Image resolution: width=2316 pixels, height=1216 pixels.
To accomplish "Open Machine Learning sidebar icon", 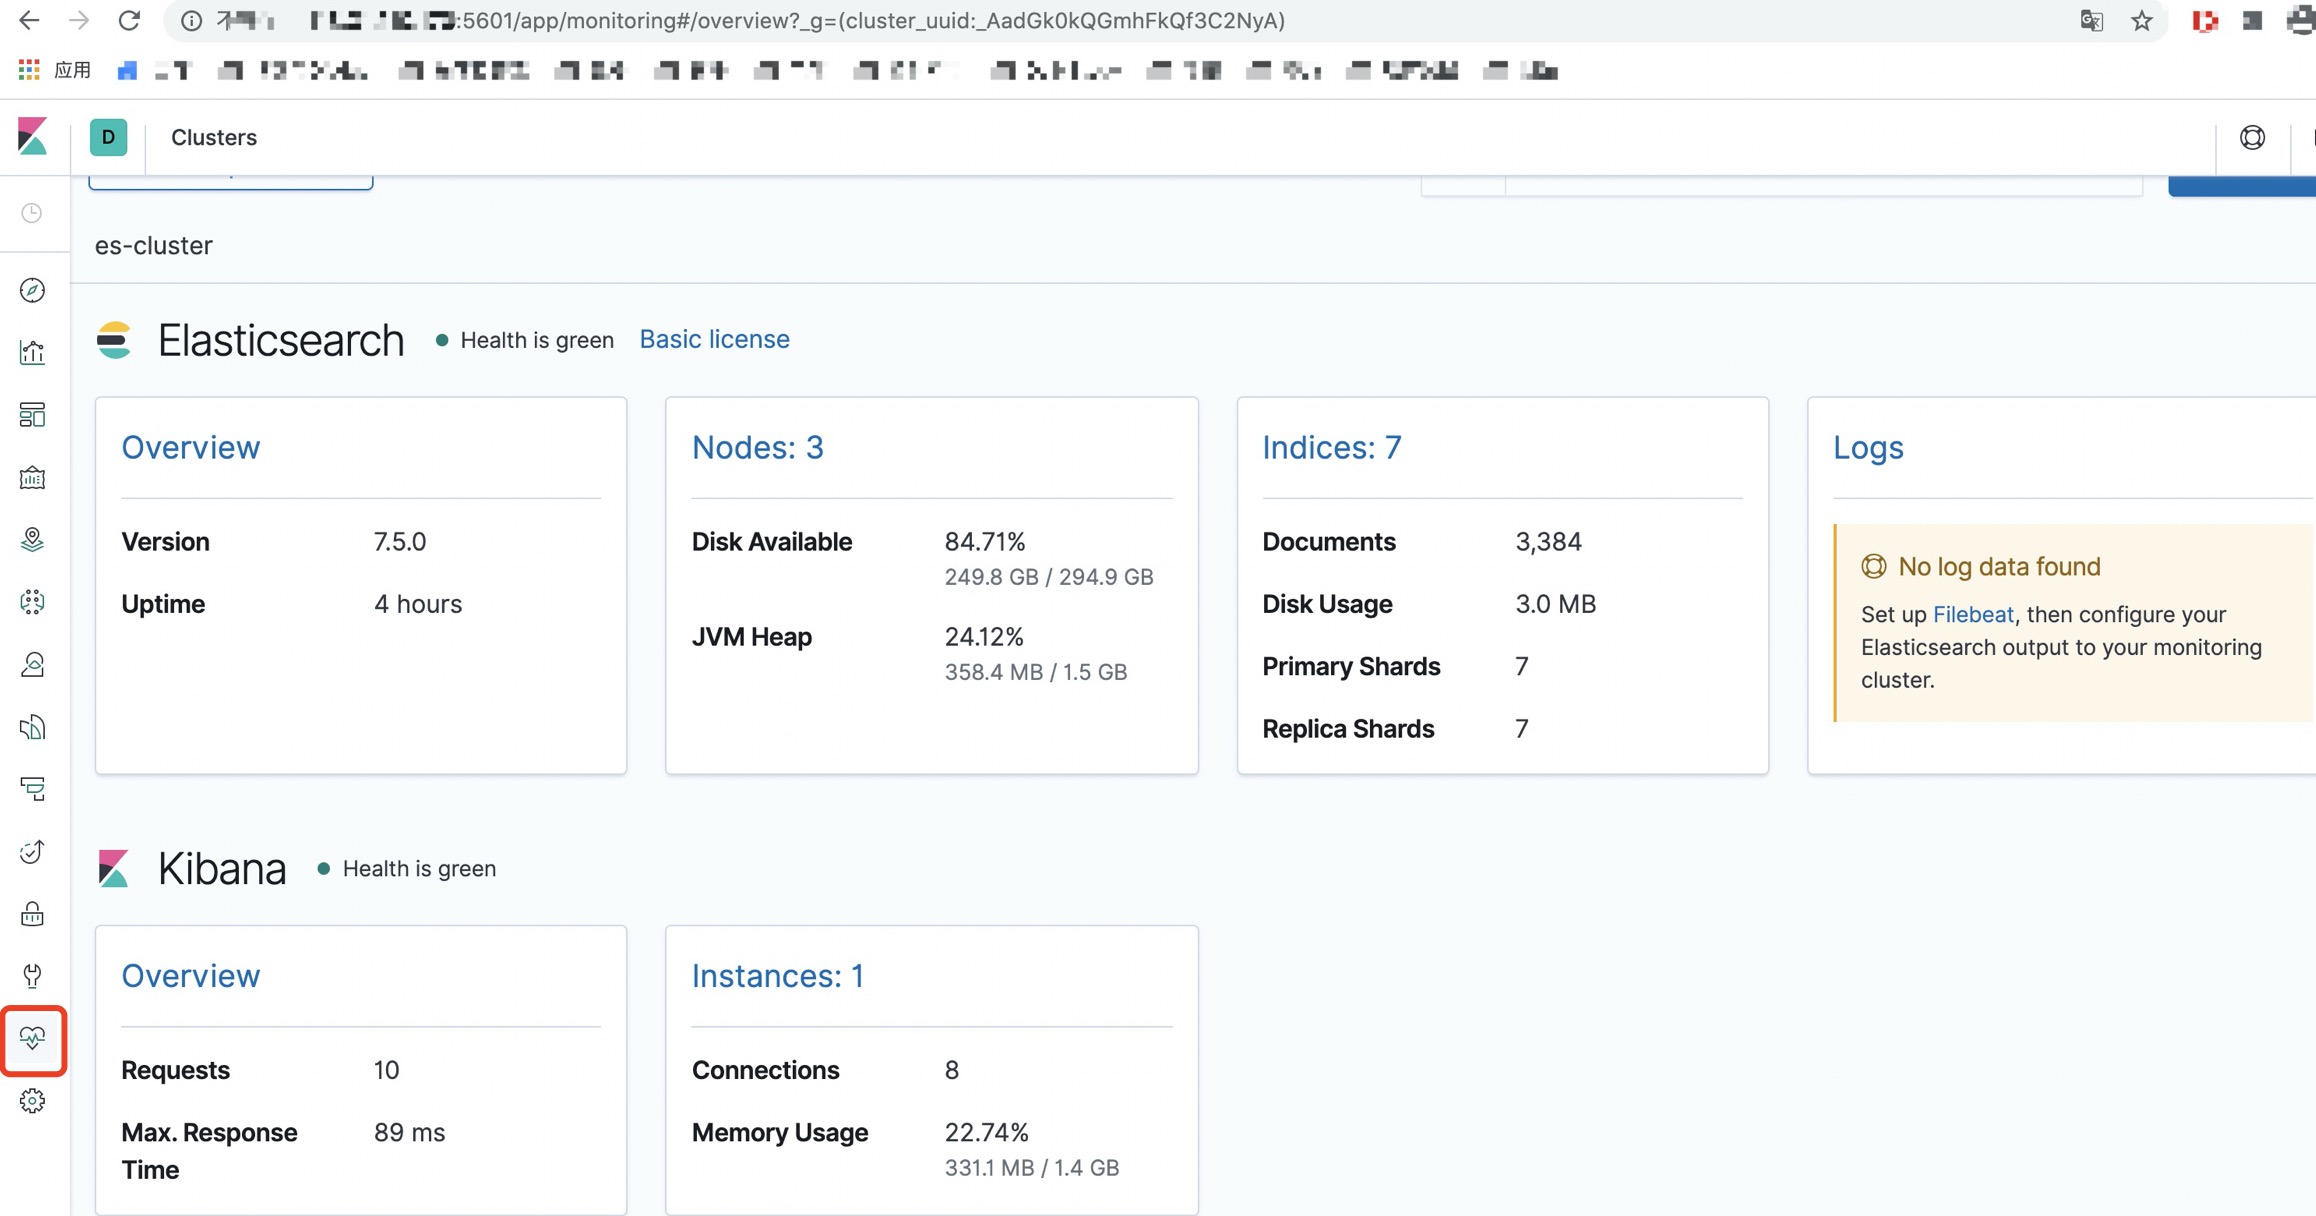I will tap(32, 602).
